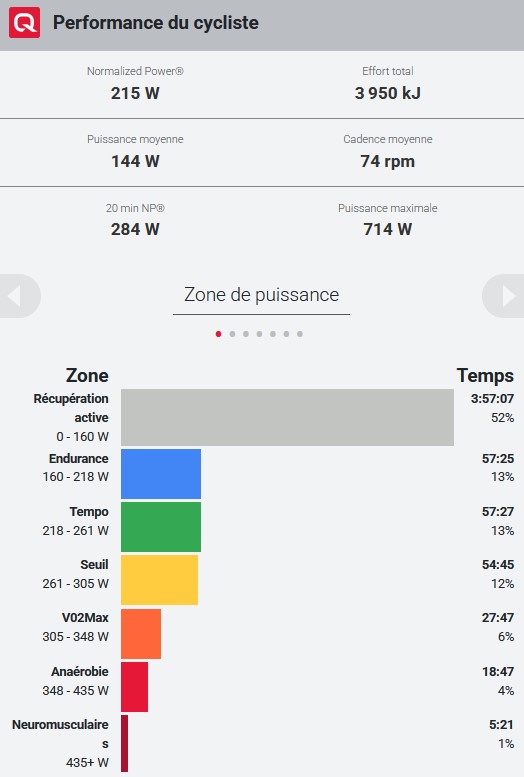This screenshot has width=524, height=777.
Task: Select the sixth carousel dot
Action: point(286,334)
